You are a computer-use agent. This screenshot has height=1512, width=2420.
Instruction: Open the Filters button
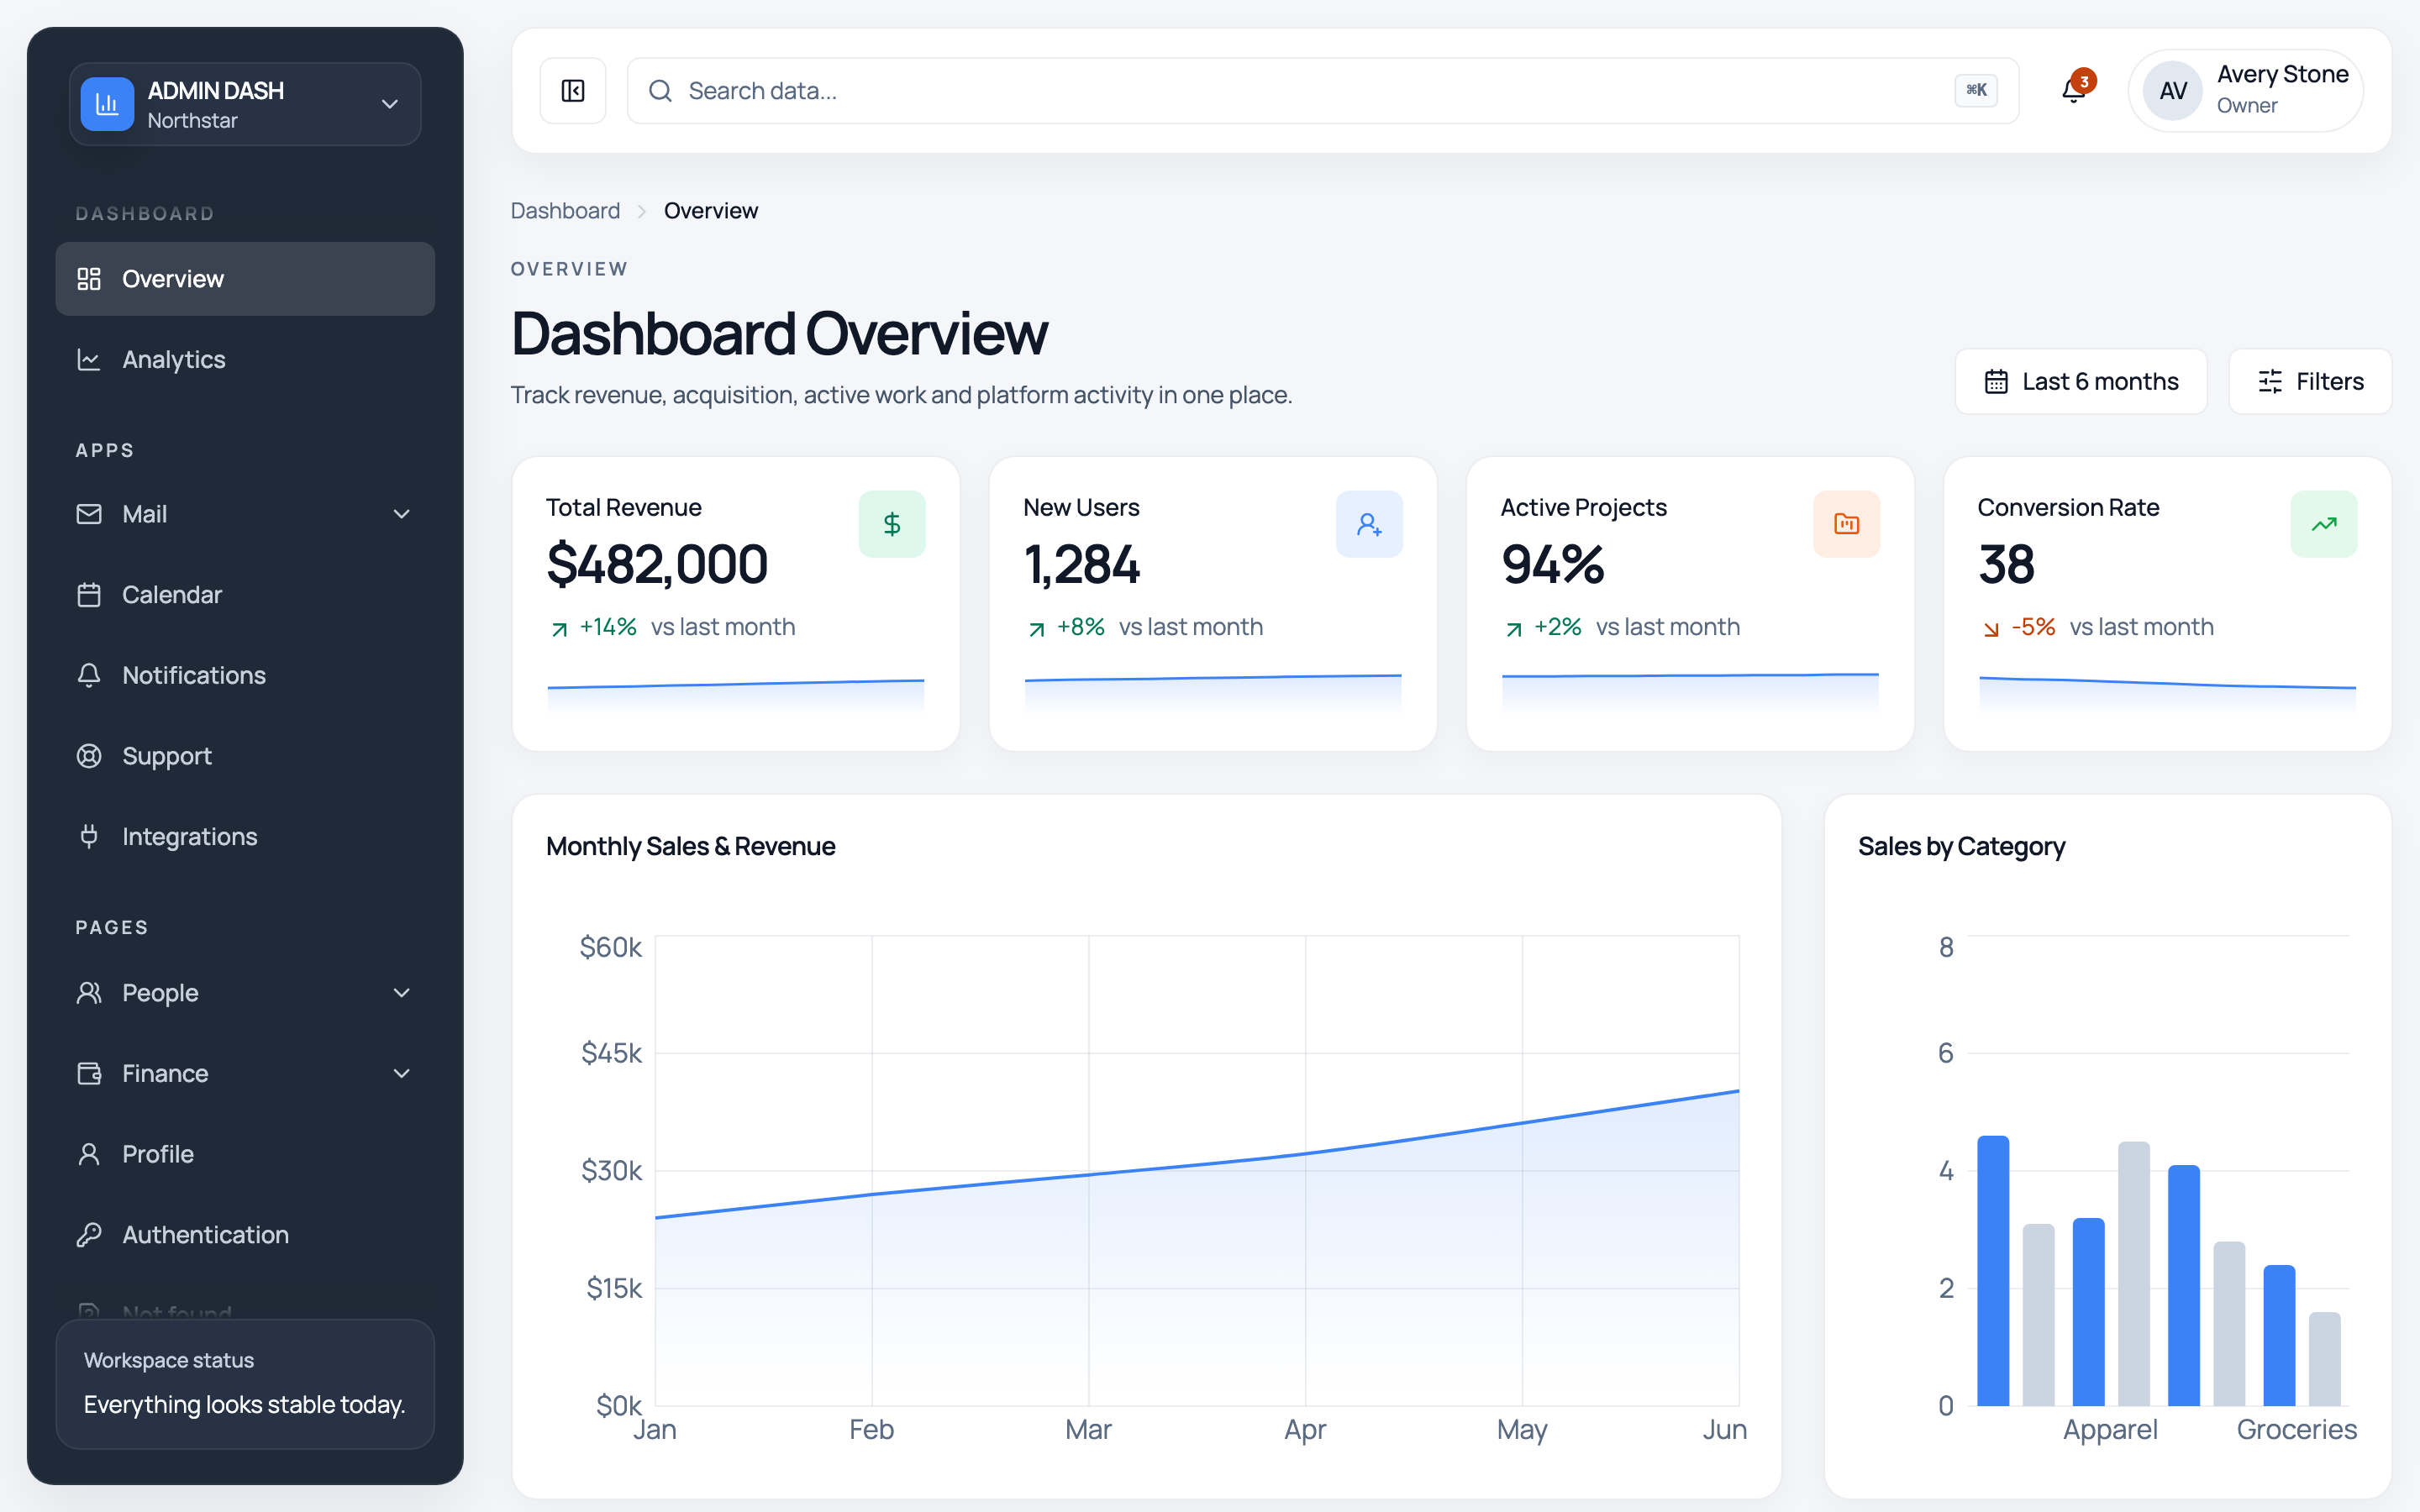coord(2310,381)
